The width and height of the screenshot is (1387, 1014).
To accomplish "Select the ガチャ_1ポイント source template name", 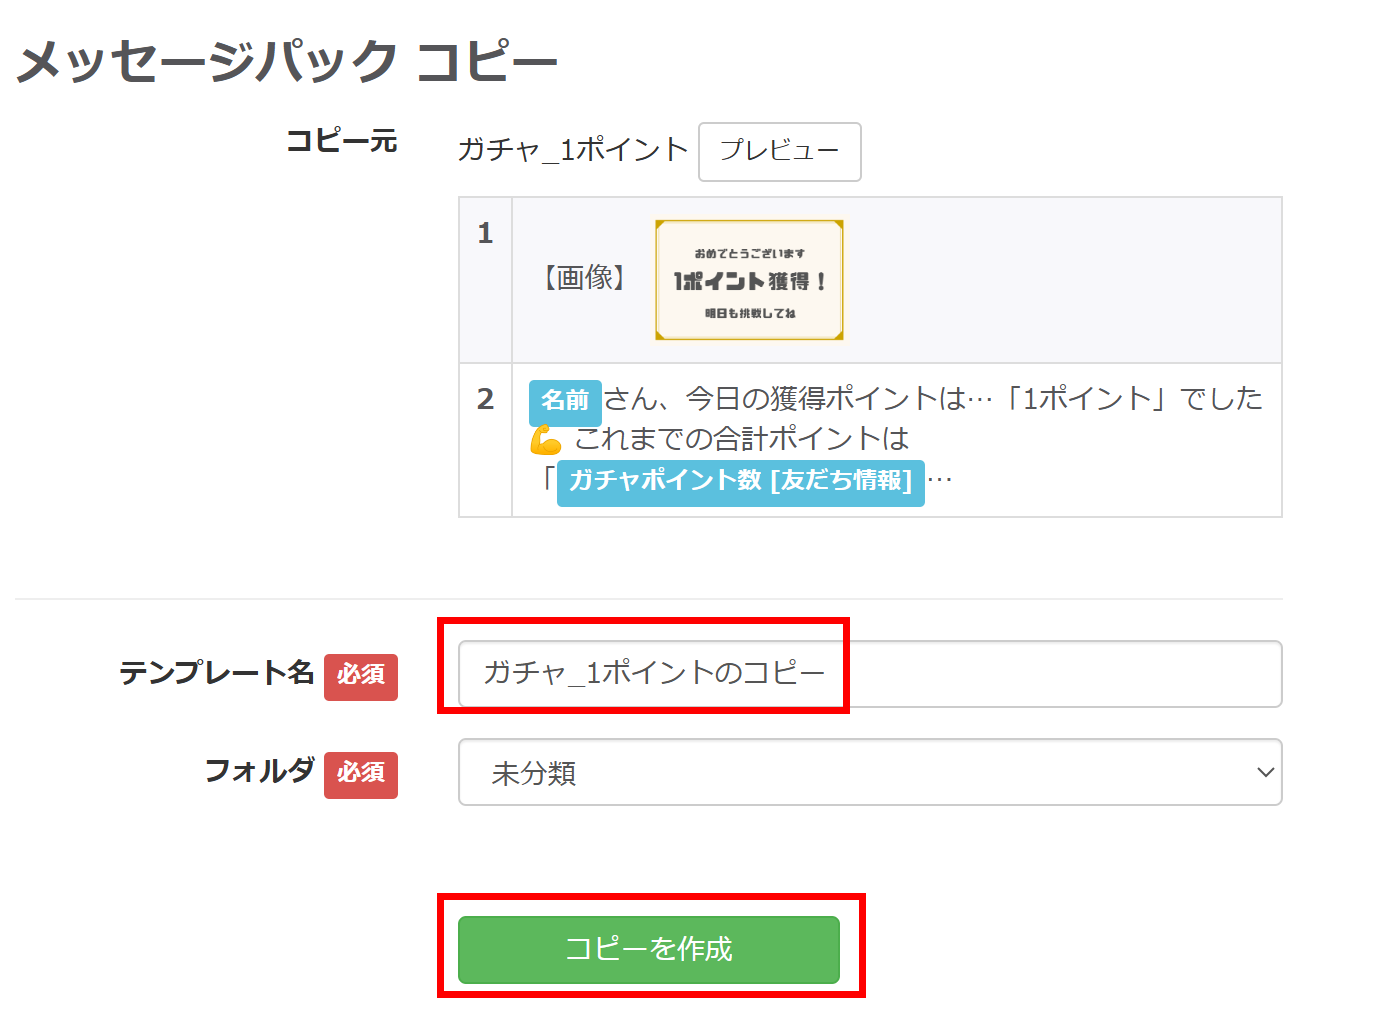I will [x=574, y=150].
